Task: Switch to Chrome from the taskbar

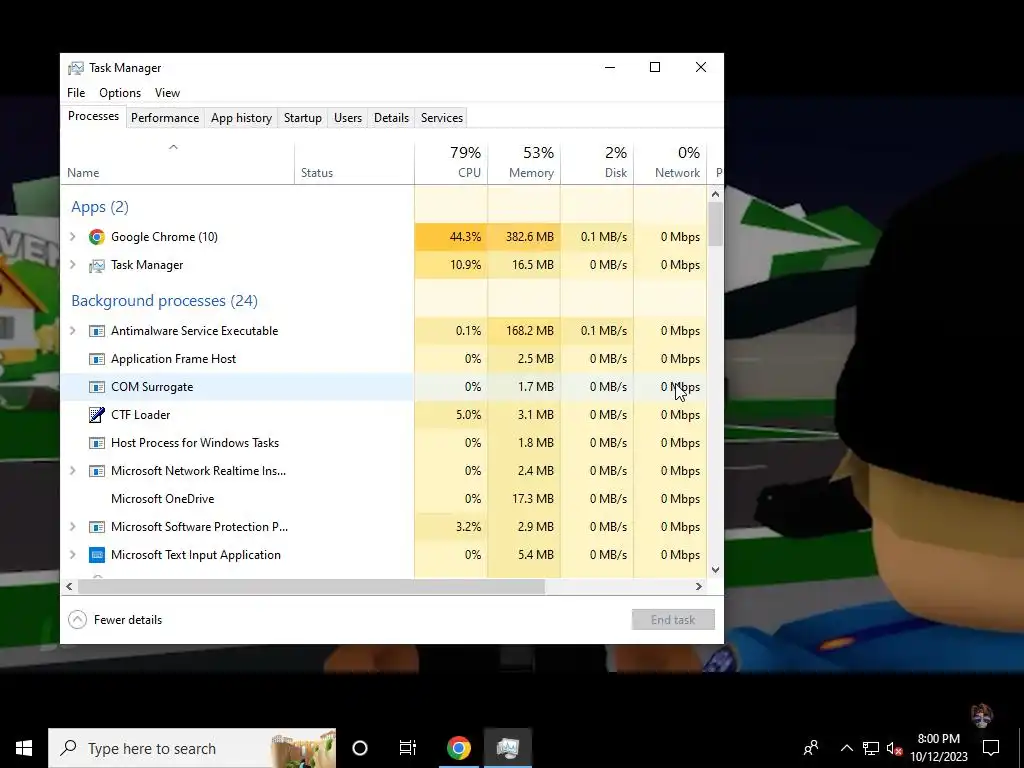Action: click(x=458, y=748)
